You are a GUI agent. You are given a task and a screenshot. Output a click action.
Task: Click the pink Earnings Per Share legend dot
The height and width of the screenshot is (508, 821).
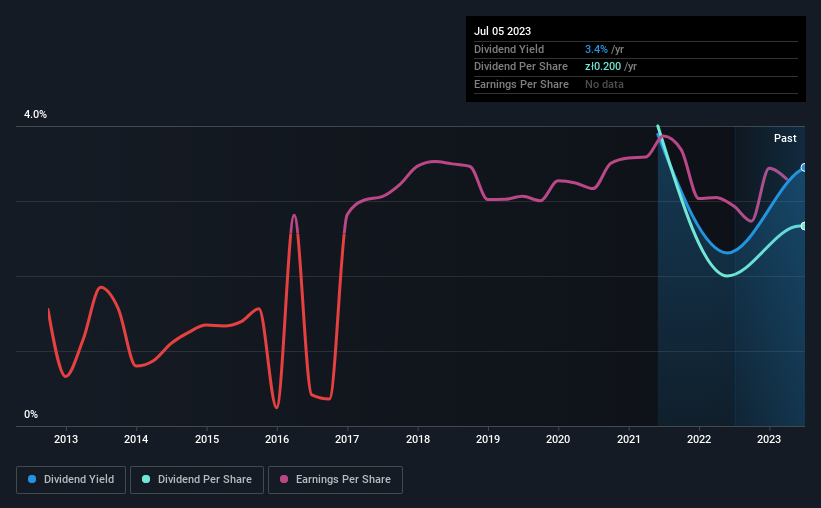pyautogui.click(x=284, y=479)
